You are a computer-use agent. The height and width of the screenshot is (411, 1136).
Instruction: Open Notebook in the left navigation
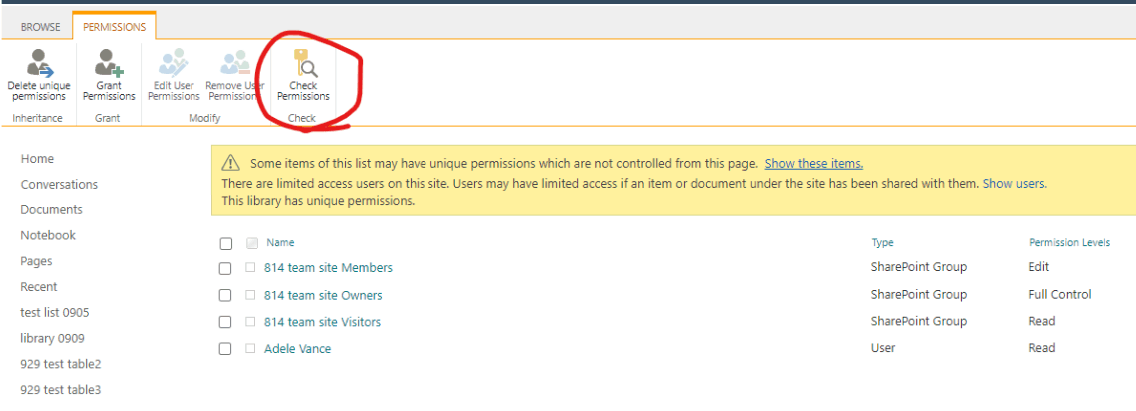[x=48, y=236]
